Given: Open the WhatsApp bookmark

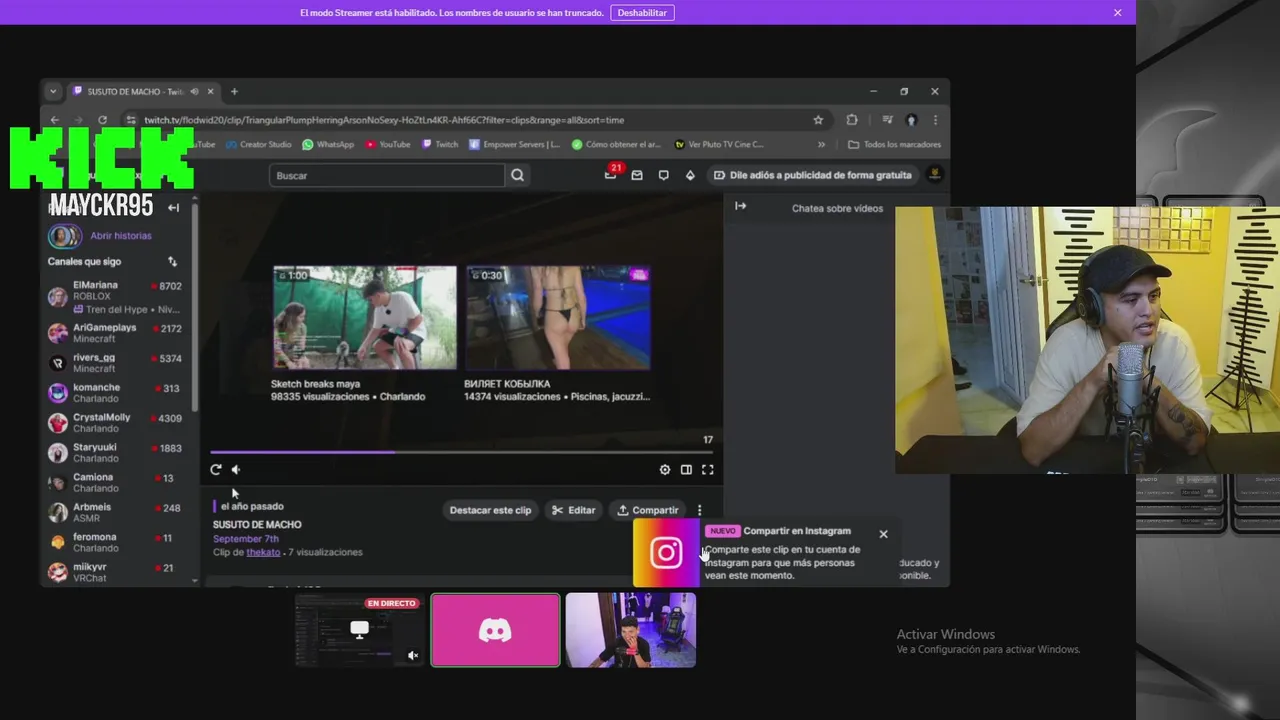Looking at the screenshot, I should pyautogui.click(x=328, y=144).
